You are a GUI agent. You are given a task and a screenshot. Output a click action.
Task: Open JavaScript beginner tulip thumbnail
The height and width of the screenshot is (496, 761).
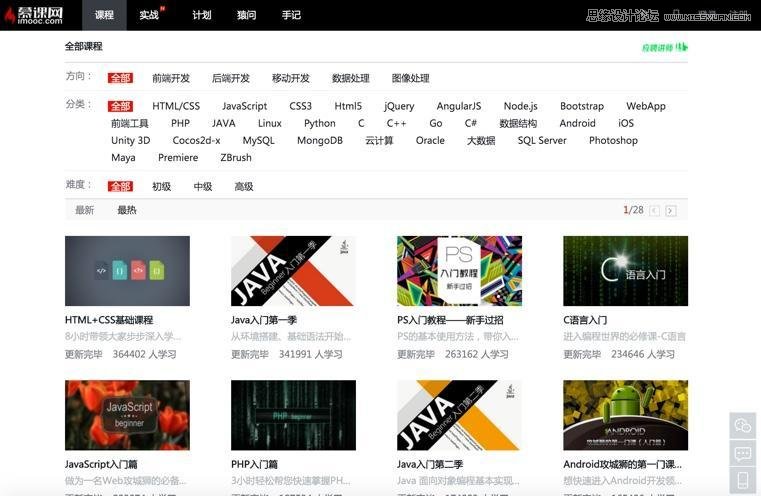click(x=127, y=415)
